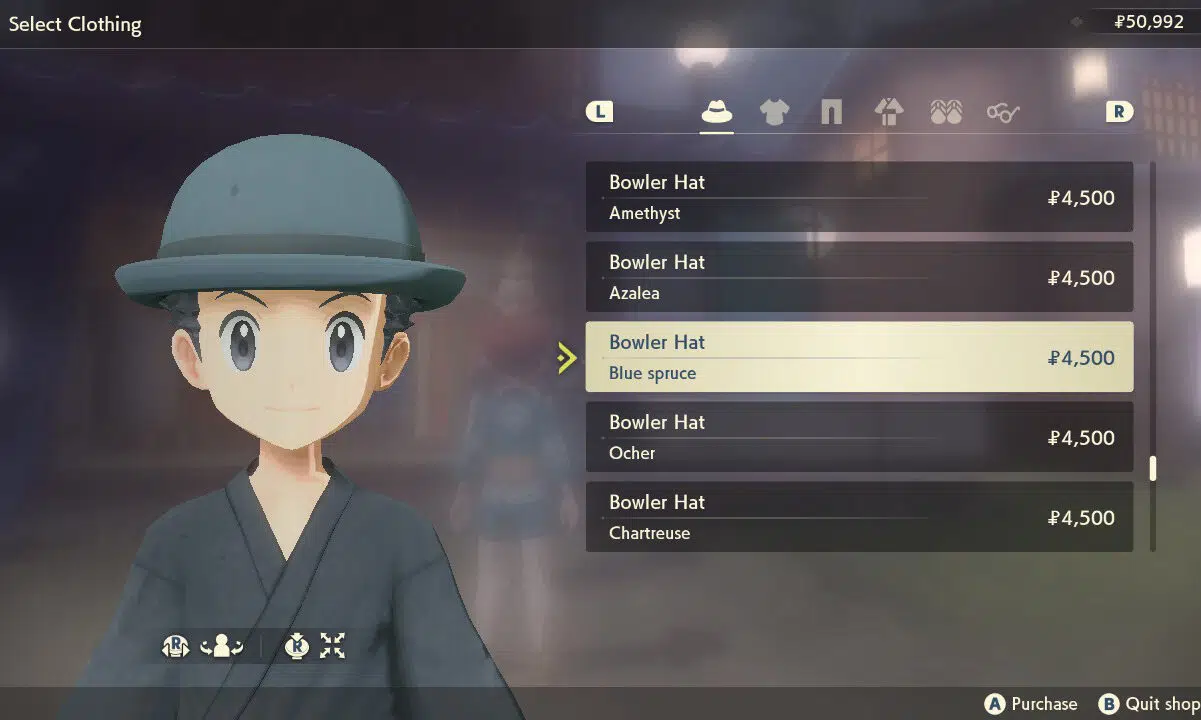The image size is (1201, 720).
Task: Pick the Ocher Bowler Hat row
Action: tap(859, 437)
